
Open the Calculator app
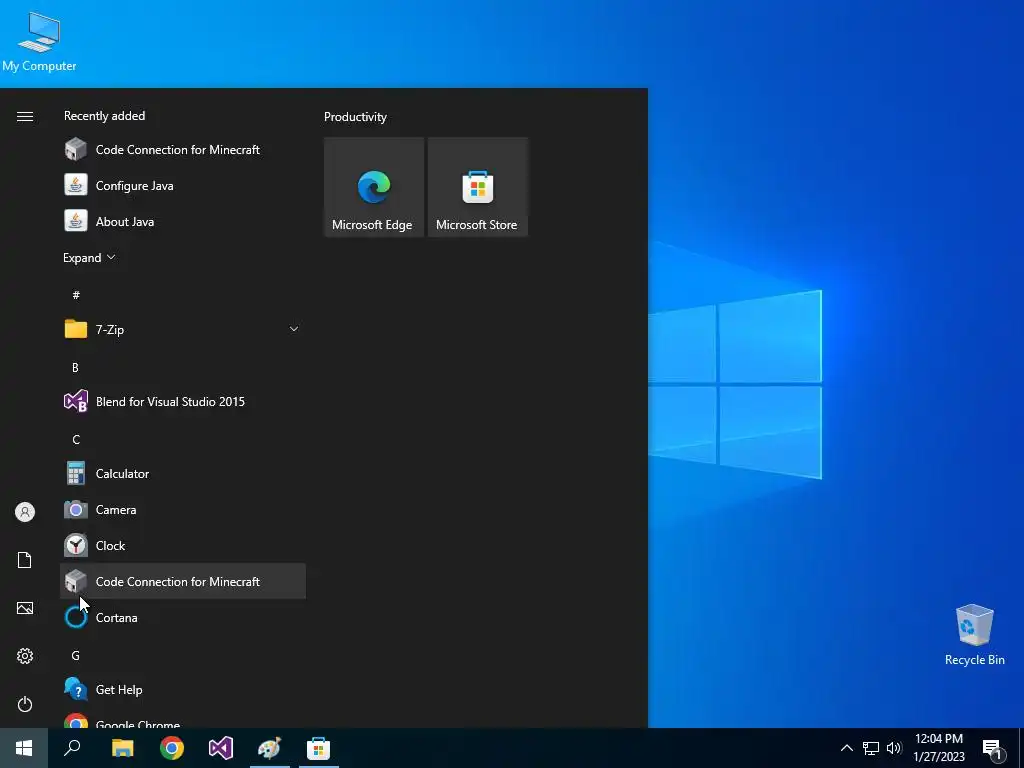pyautogui.click(x=183, y=473)
